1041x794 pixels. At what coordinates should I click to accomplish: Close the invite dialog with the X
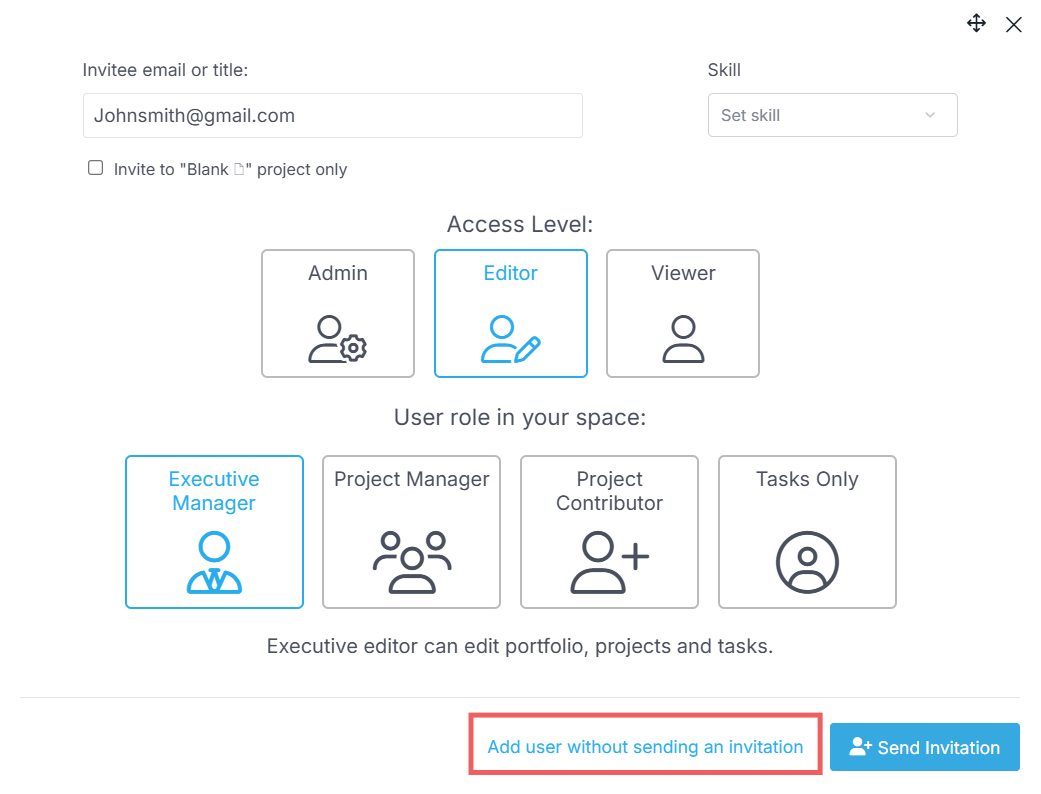[x=1013, y=25]
